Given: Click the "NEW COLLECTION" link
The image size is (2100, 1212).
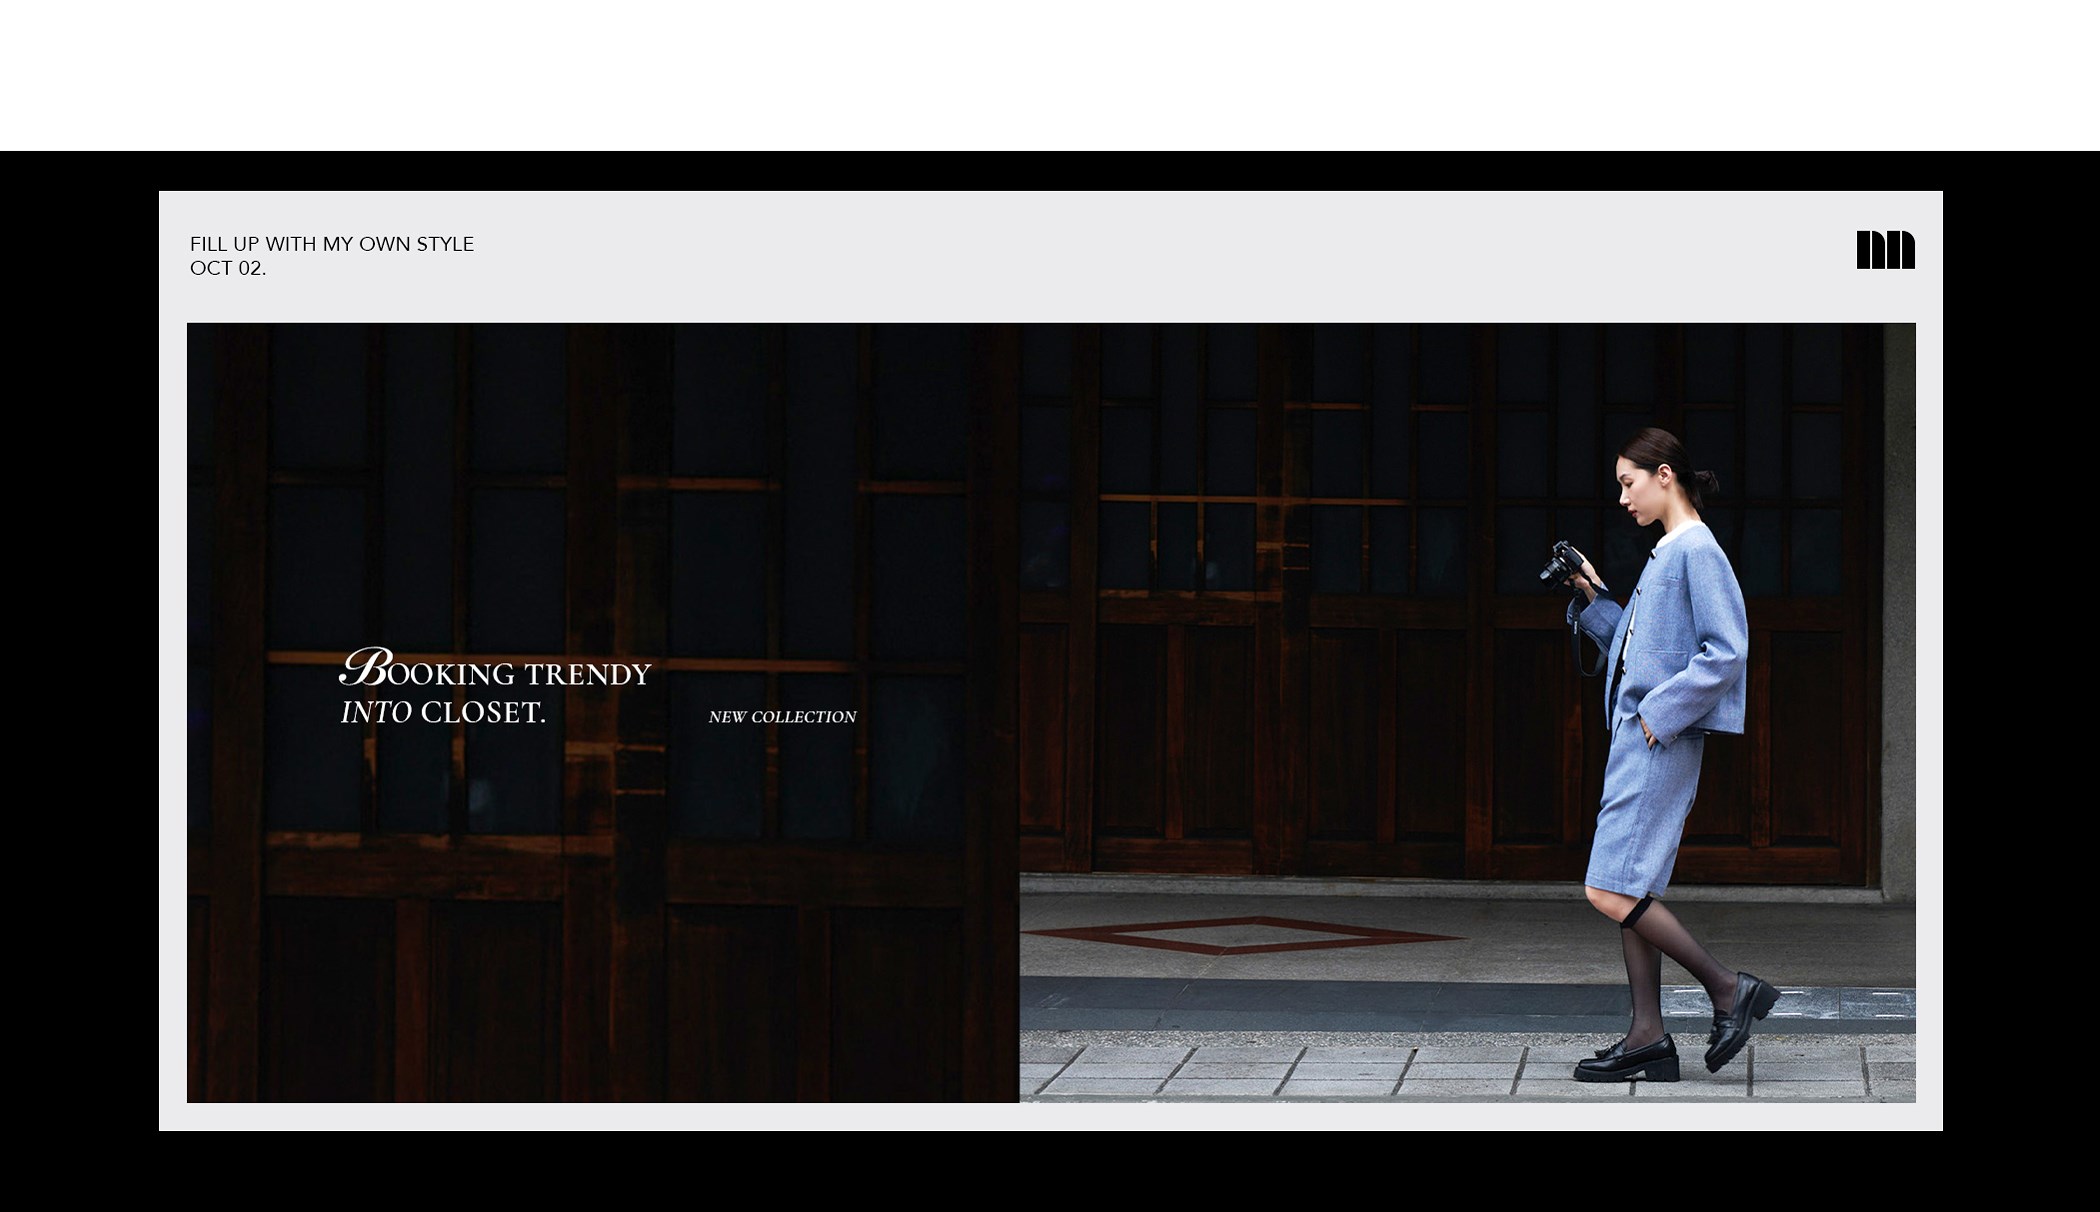Looking at the screenshot, I should point(782,717).
